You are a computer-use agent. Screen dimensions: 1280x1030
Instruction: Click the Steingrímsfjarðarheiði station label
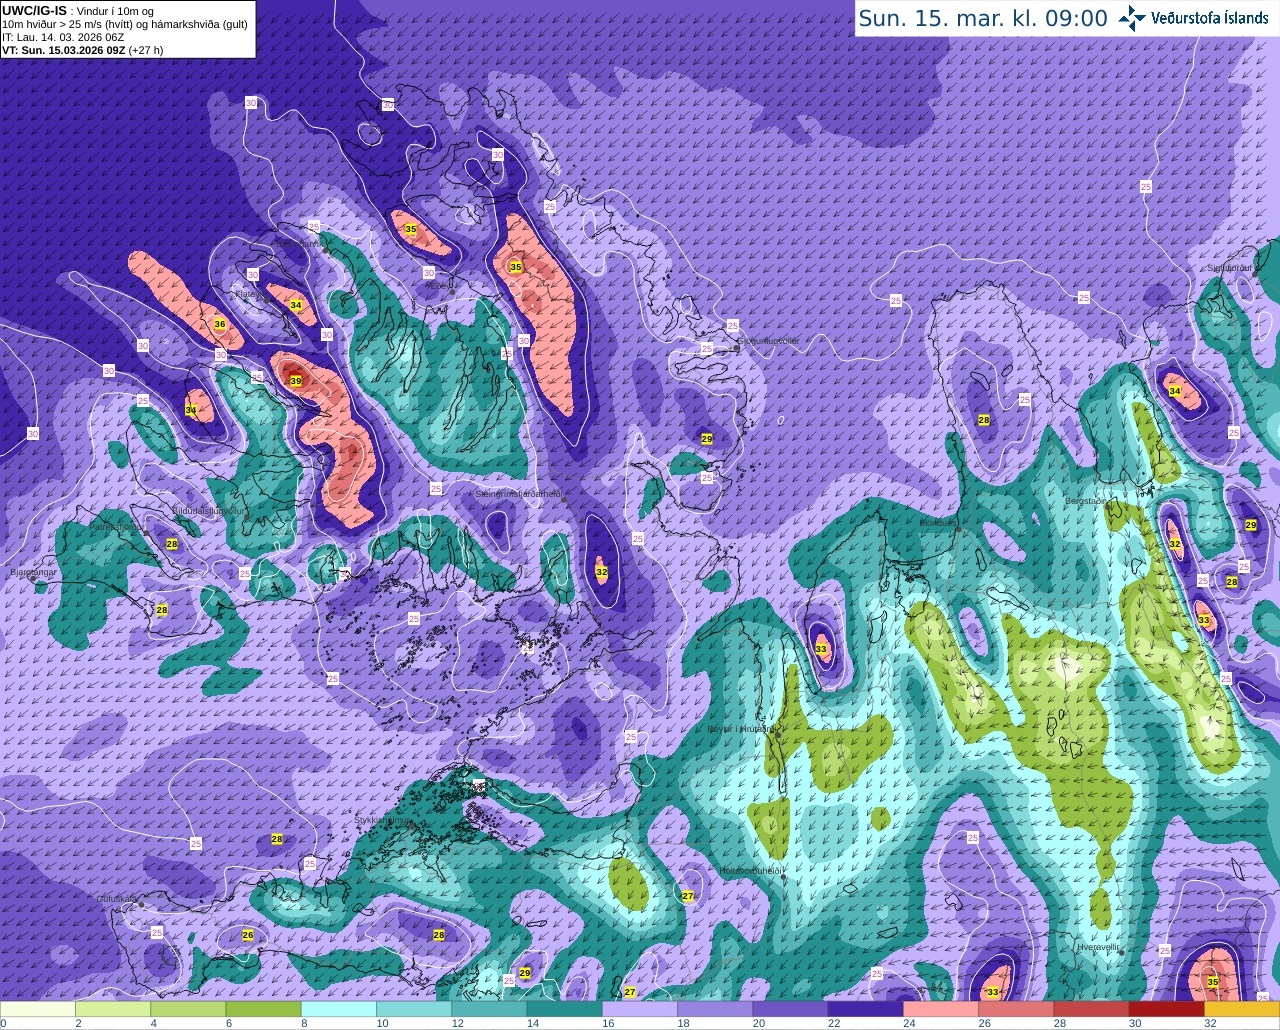517,494
